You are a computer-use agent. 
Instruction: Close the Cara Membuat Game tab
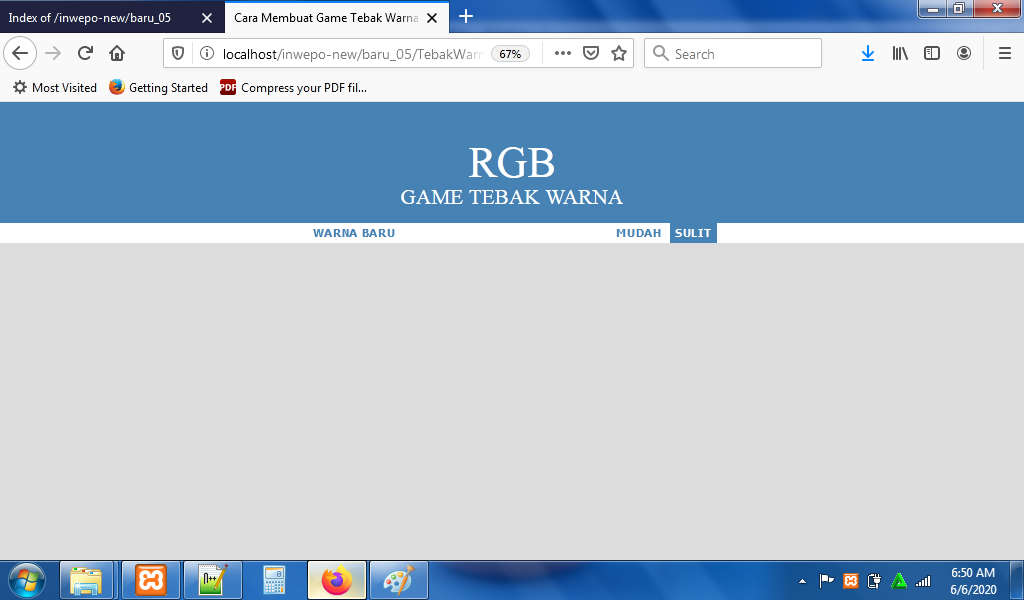point(432,18)
